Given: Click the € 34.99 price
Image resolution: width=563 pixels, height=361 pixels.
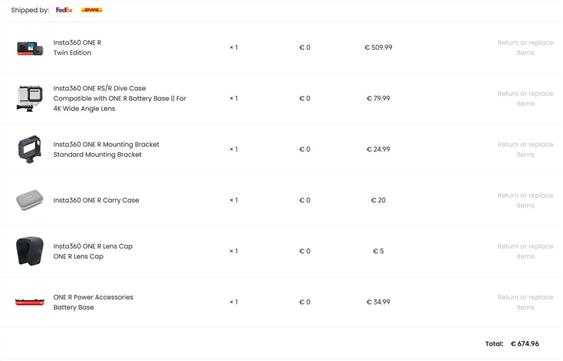Looking at the screenshot, I should 378,302.
